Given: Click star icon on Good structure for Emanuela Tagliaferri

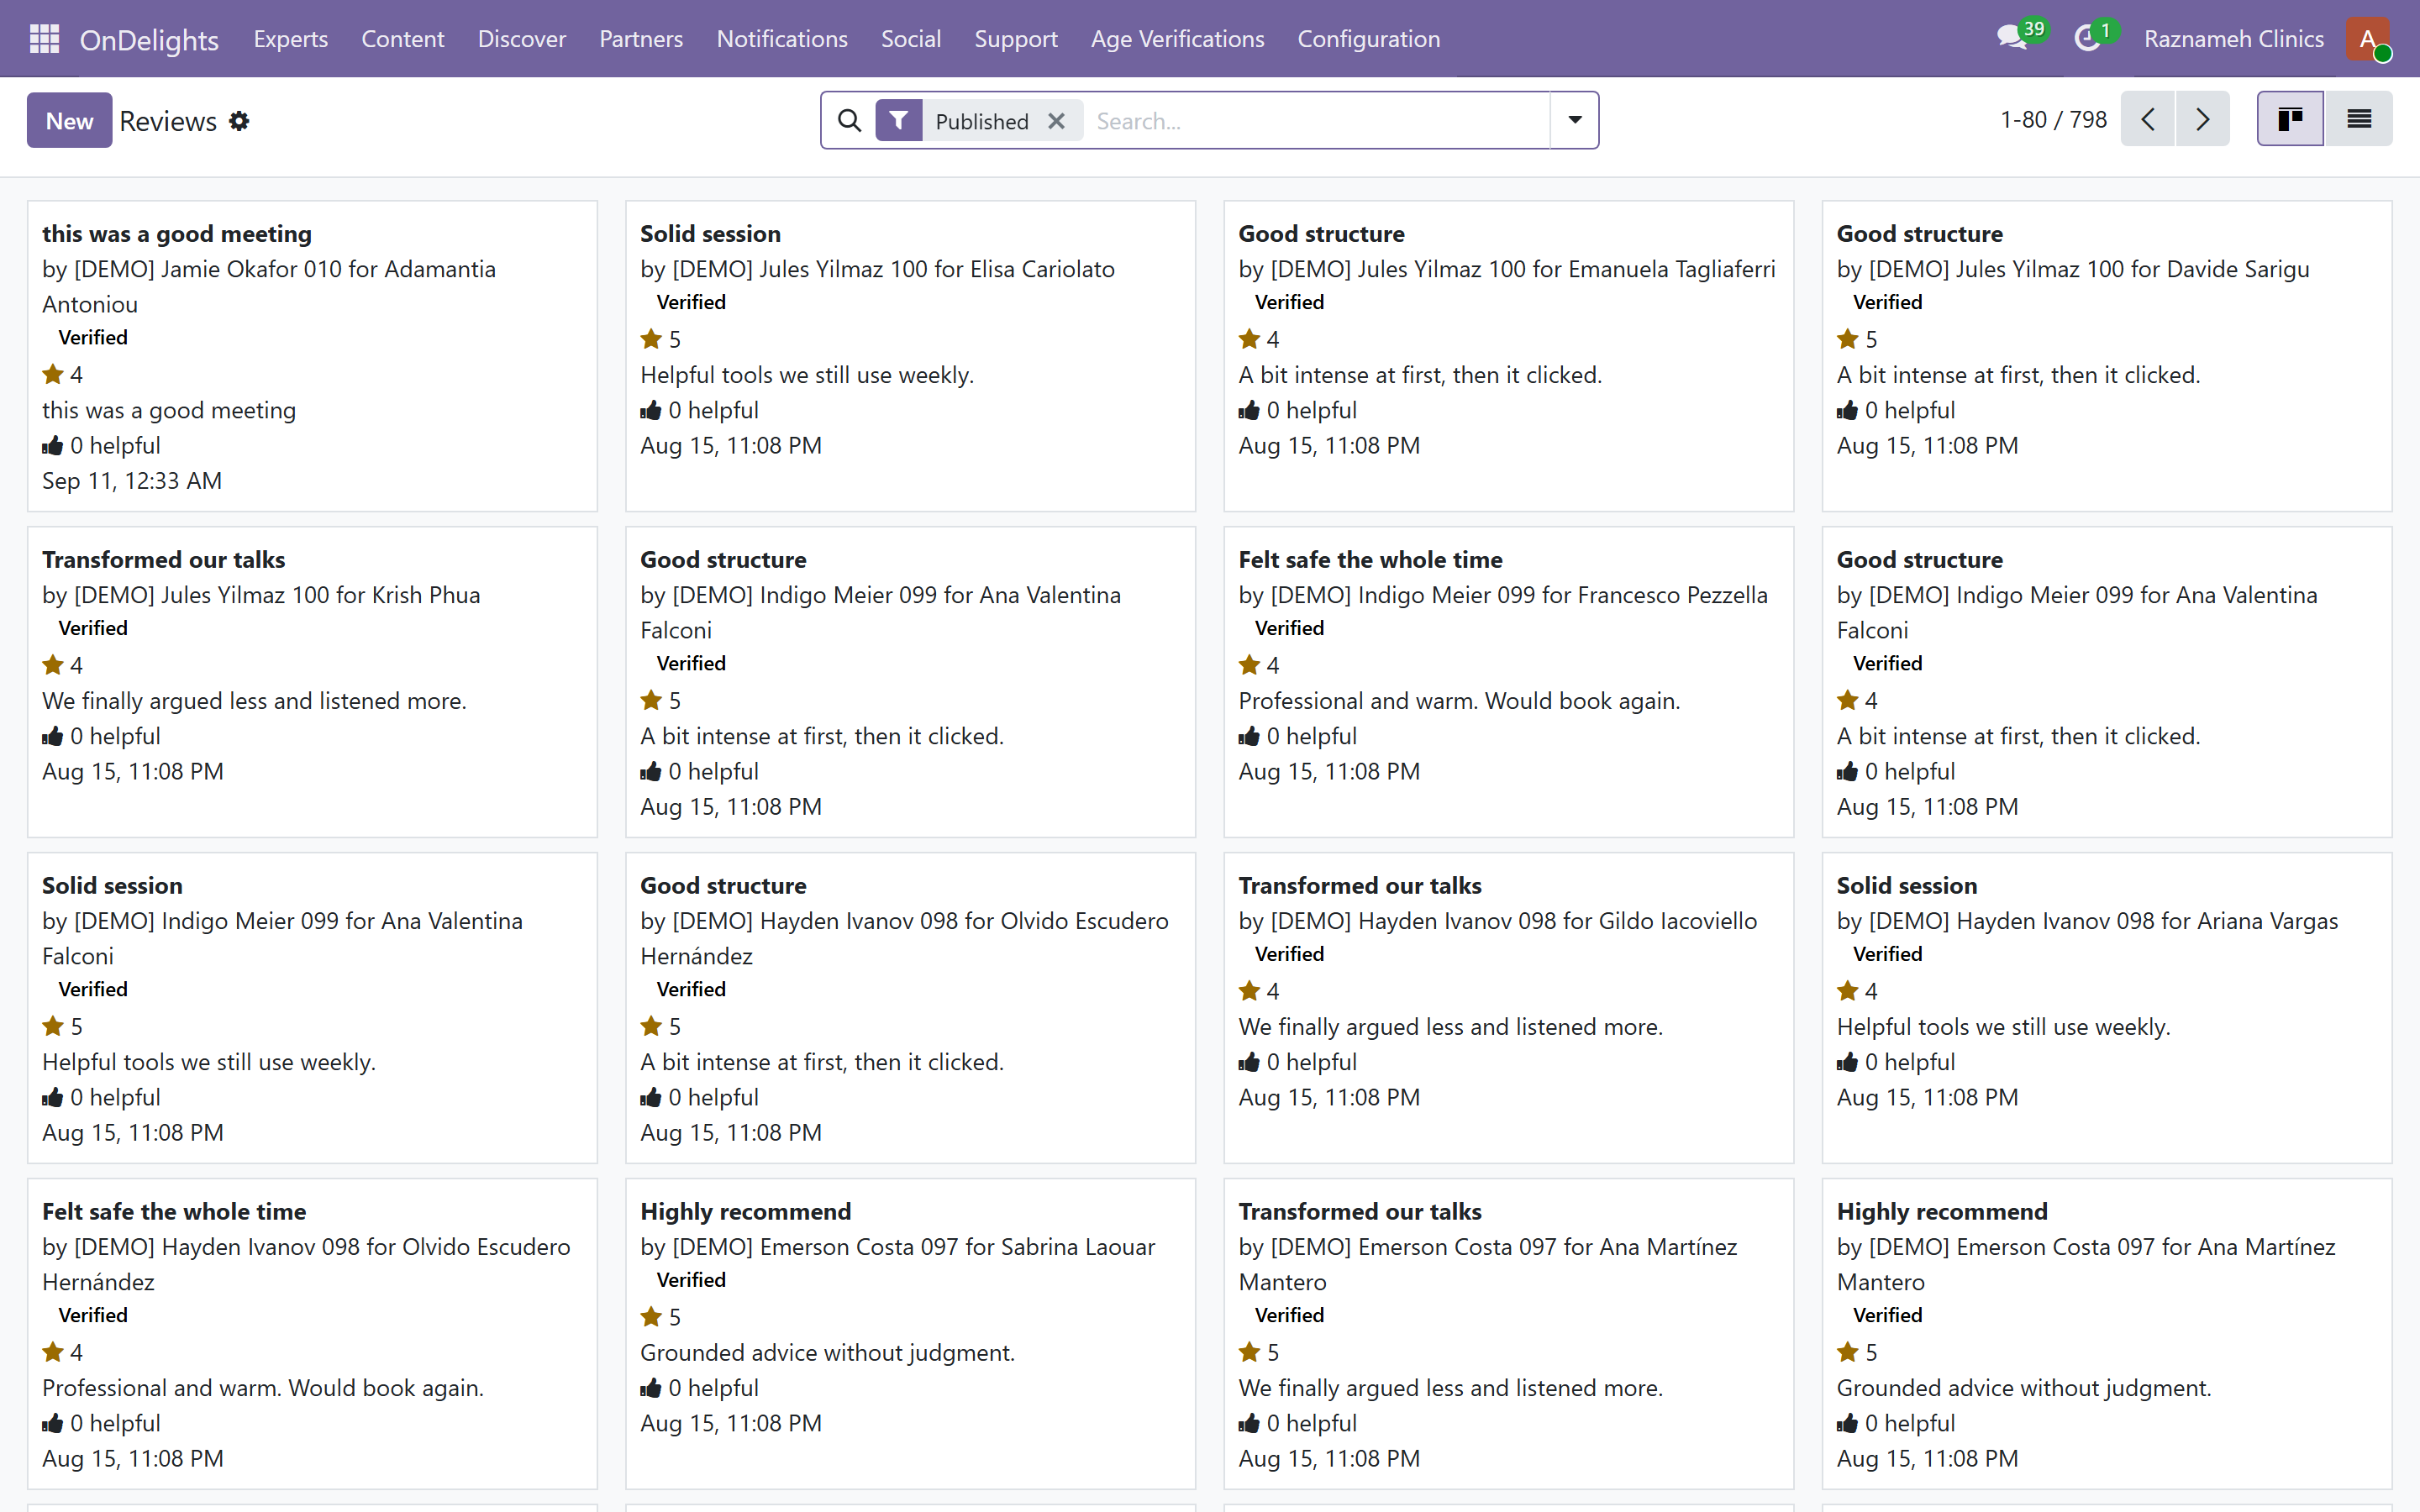Looking at the screenshot, I should coord(1249,339).
